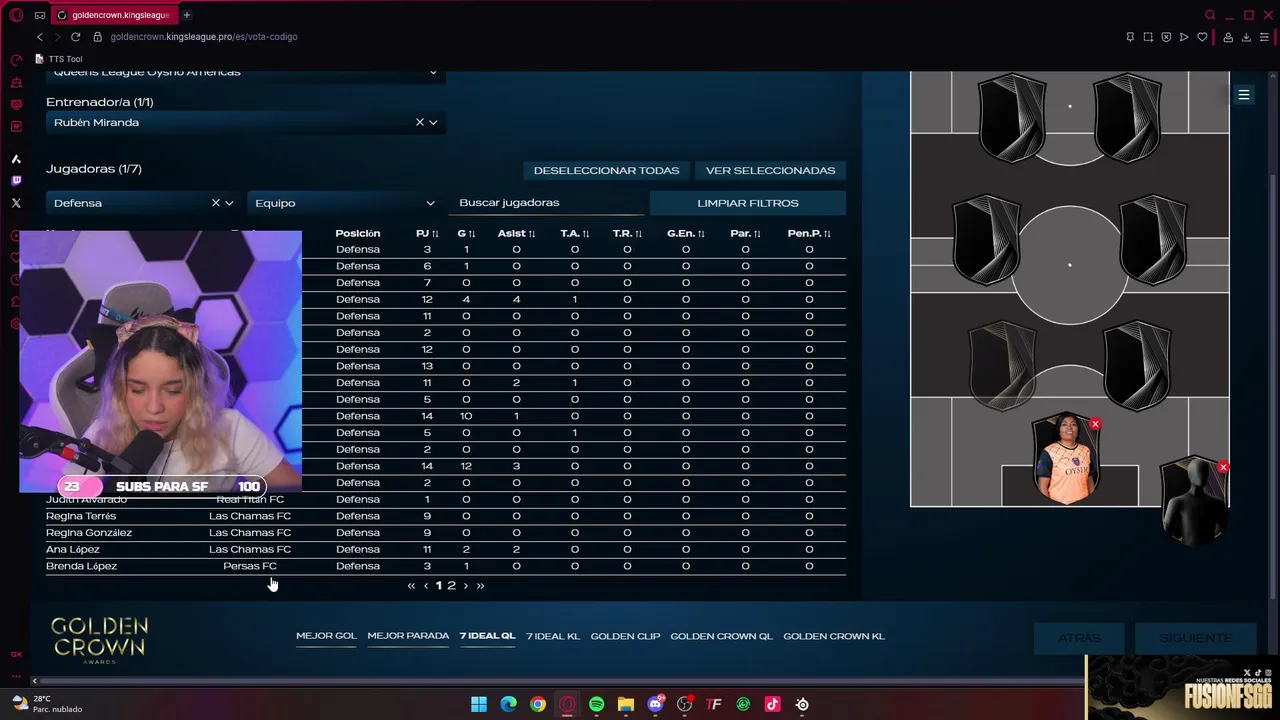The width and height of the screenshot is (1280, 720).
Task: Reload the current page
Action: click(75, 37)
